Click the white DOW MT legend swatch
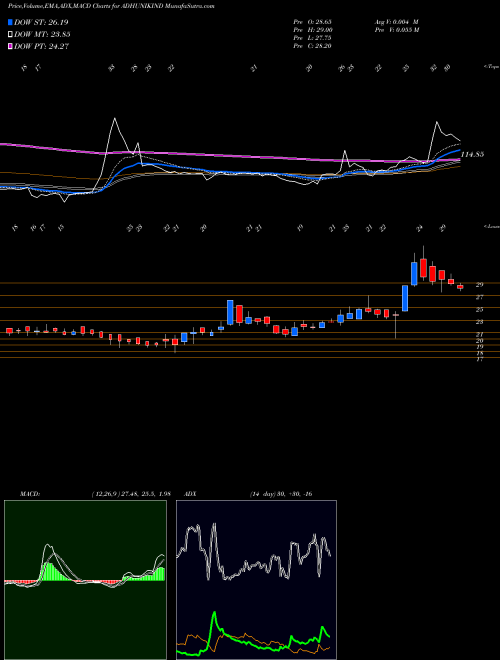This screenshot has width=500, height=660. coord(11,35)
